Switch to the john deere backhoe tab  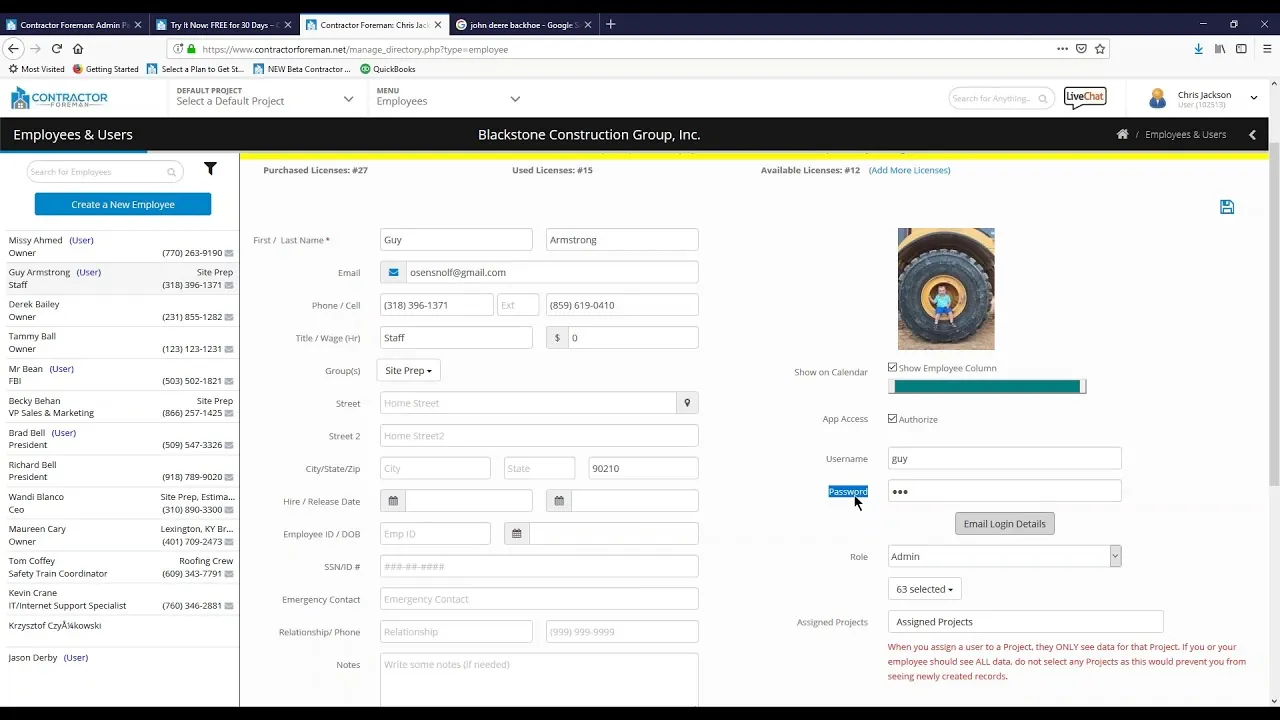click(524, 24)
